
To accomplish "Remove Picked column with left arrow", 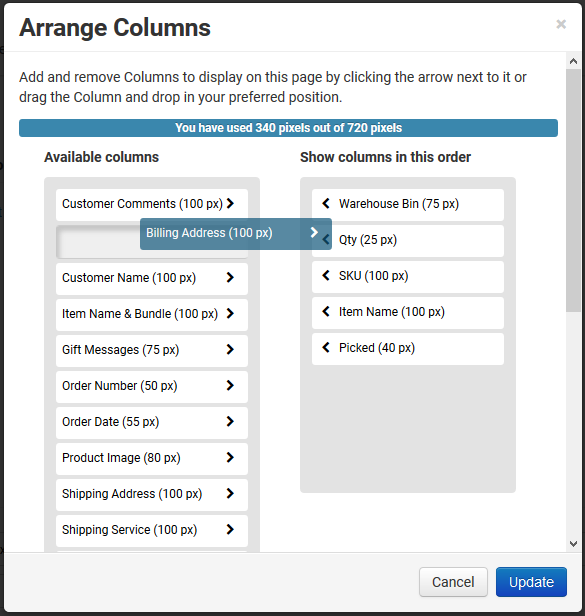I will (x=326, y=347).
